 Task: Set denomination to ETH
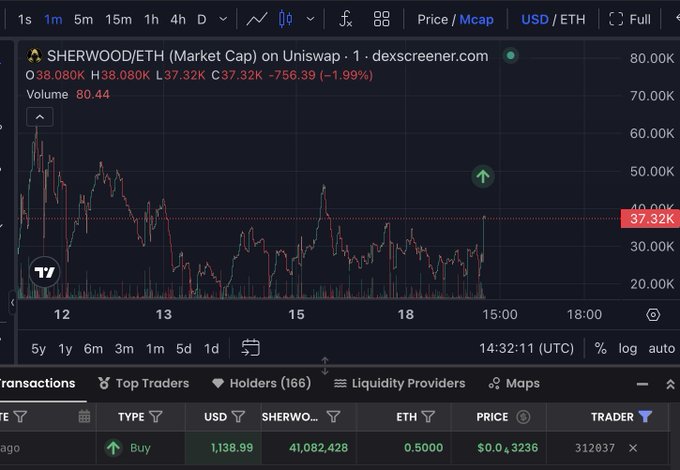click(x=572, y=20)
